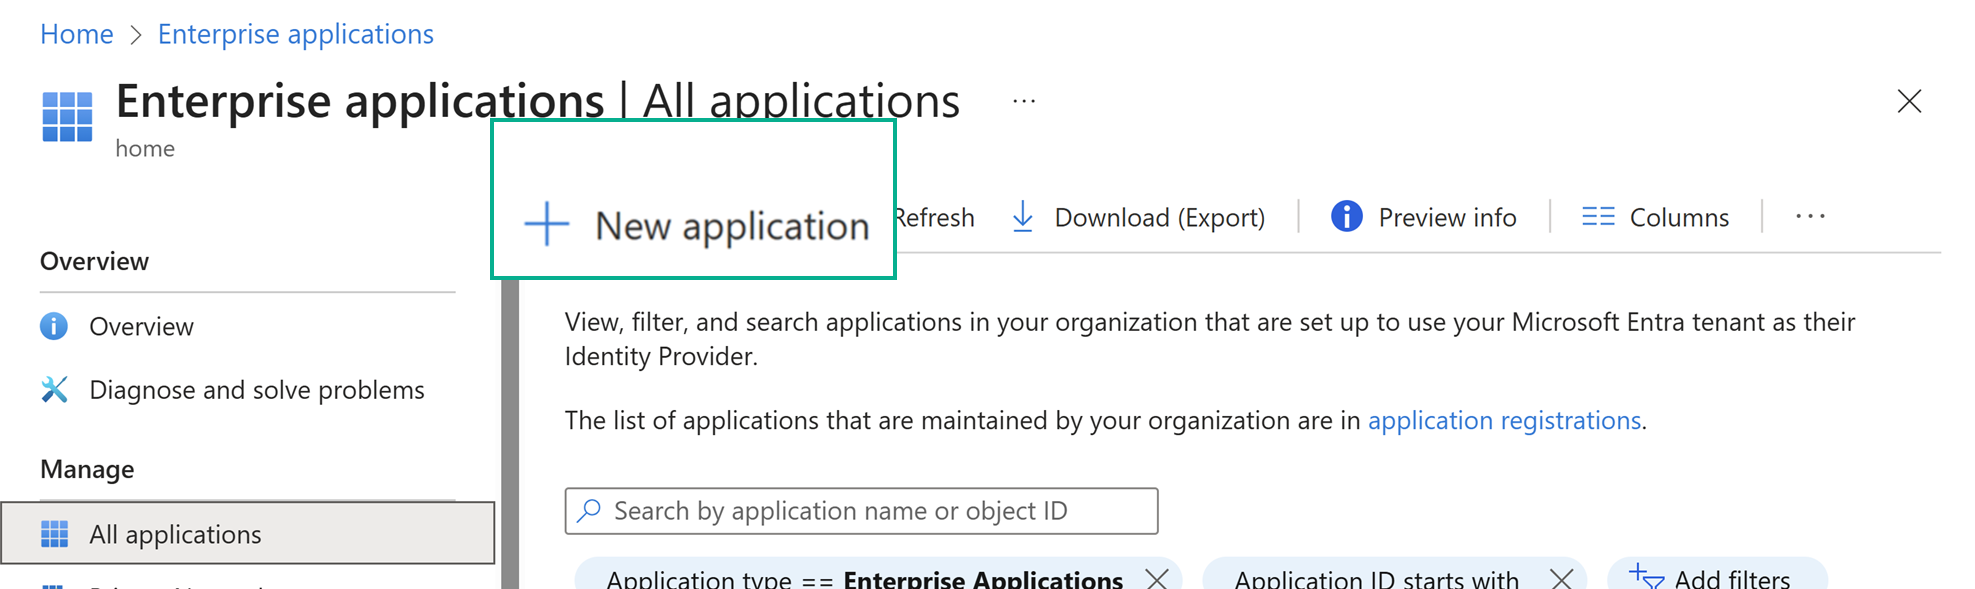
Task: Click the Overview info icon in sidebar
Action: click(x=54, y=326)
